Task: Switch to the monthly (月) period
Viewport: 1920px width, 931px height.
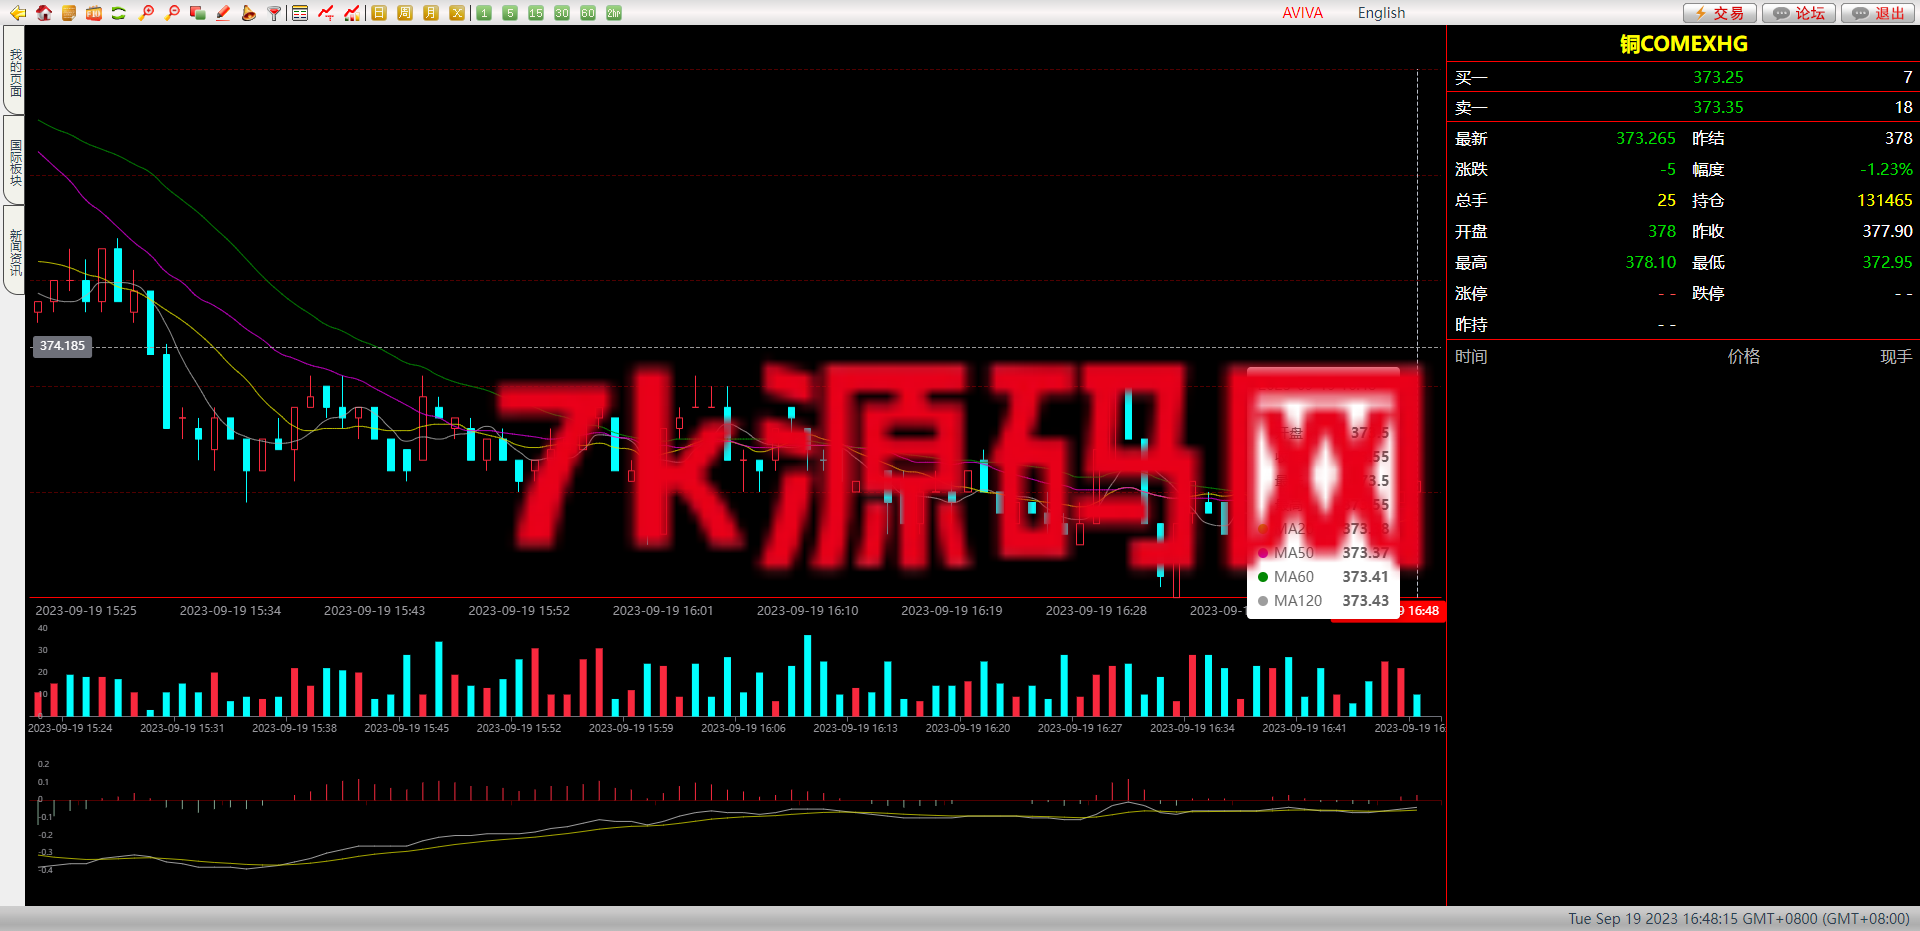Action: point(431,13)
